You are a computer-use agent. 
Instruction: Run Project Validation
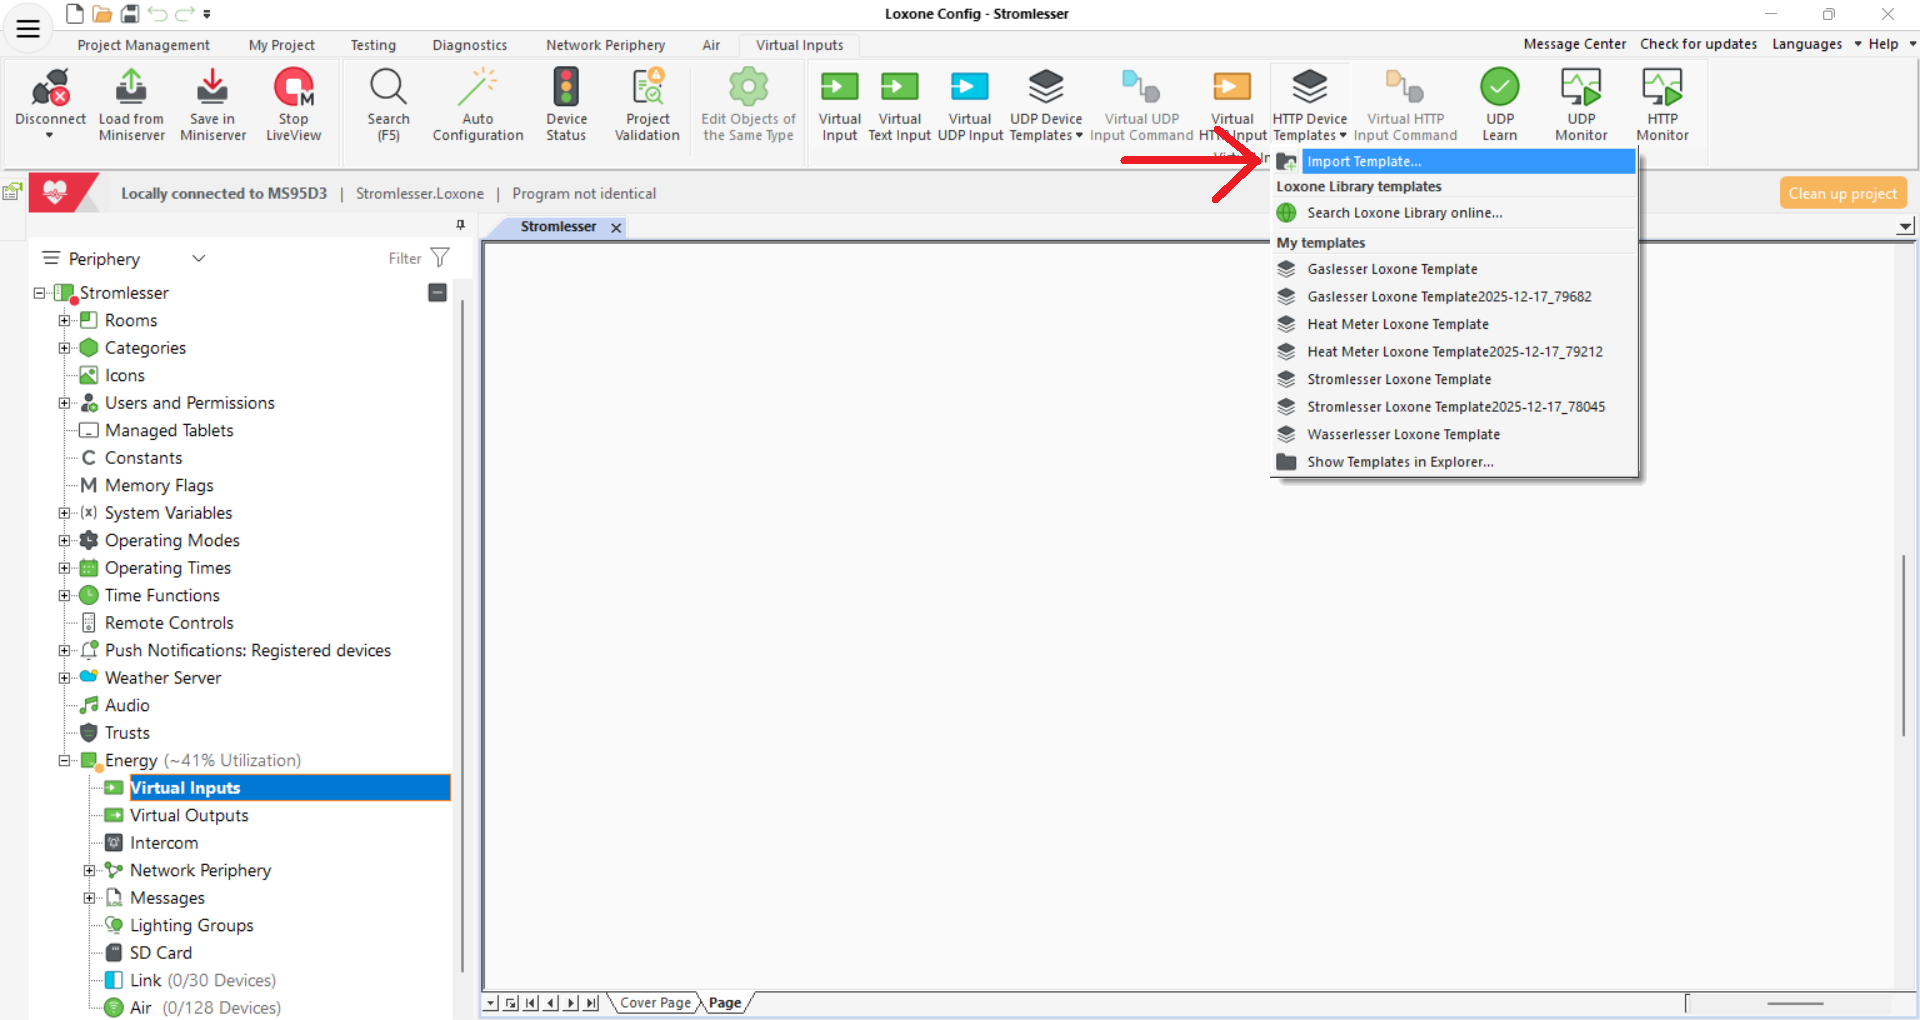pos(647,103)
